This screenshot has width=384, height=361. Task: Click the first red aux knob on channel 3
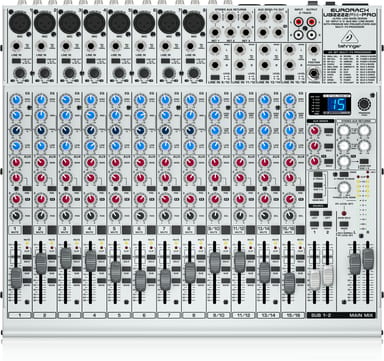[66, 162]
